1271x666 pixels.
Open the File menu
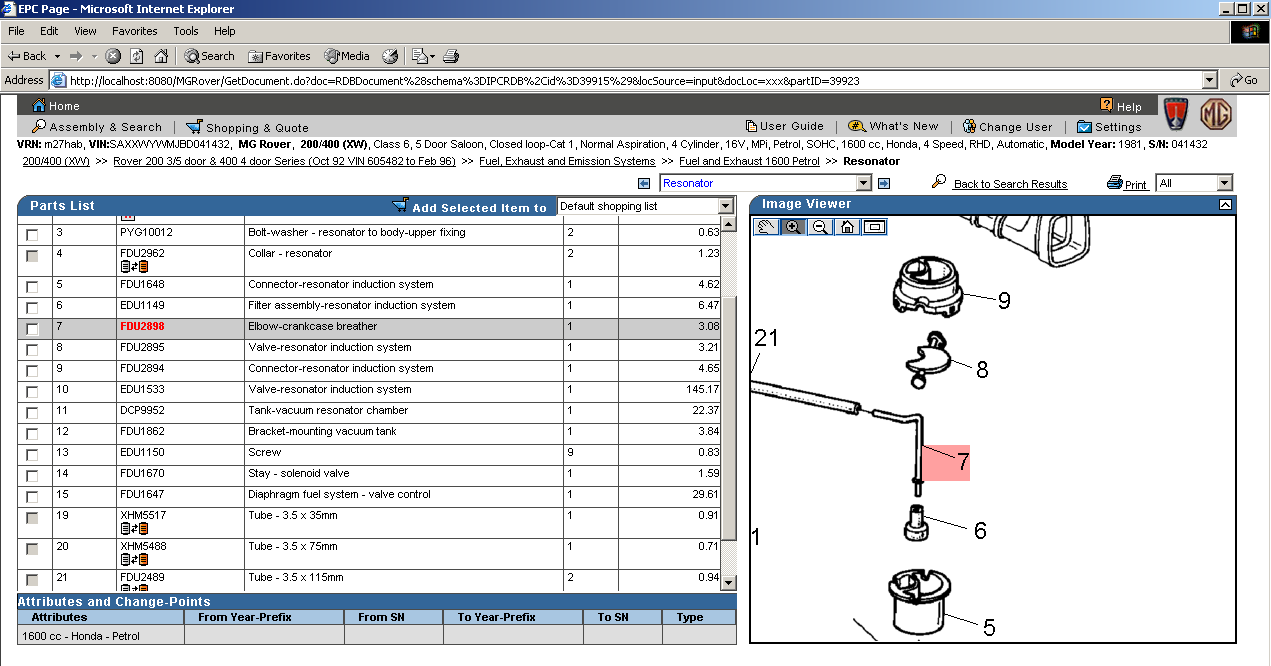tap(16, 31)
